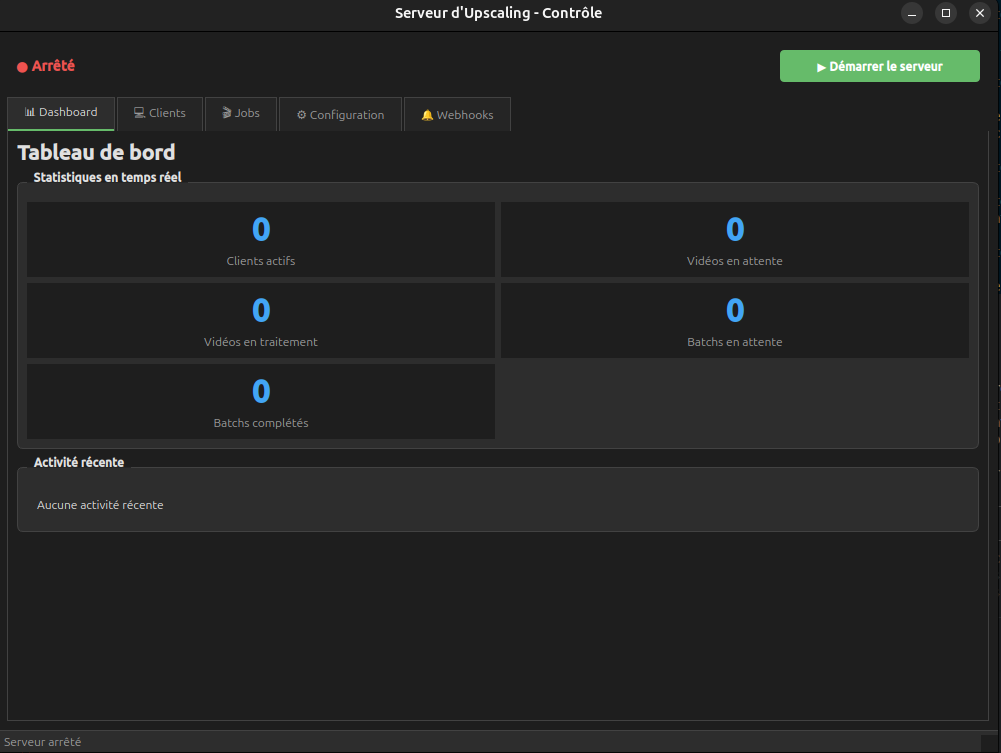Screen dimensions: 1001x753
Task: Click the Serveur arrêté status bar text
Action: coord(43,741)
